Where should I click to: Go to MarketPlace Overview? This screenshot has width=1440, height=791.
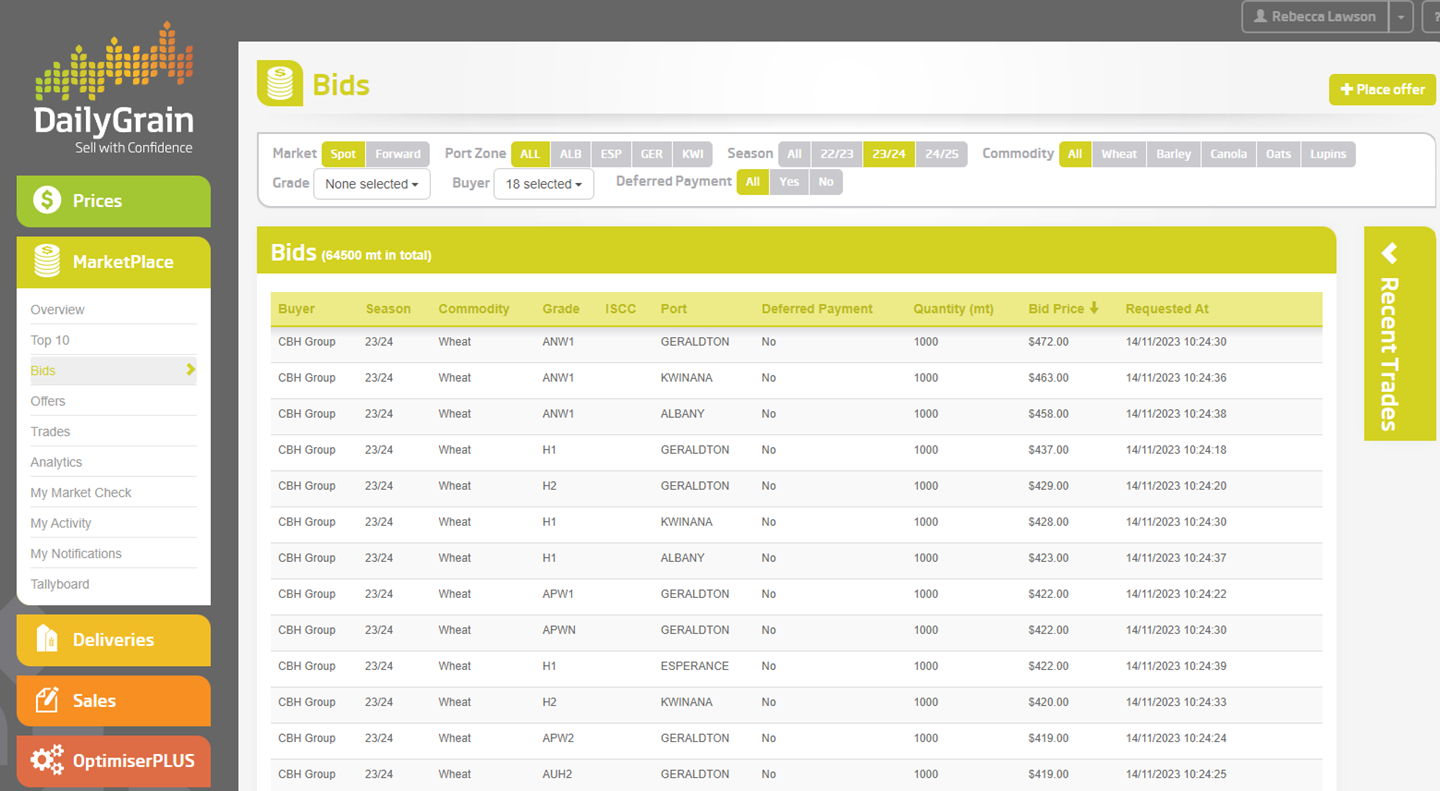57,310
